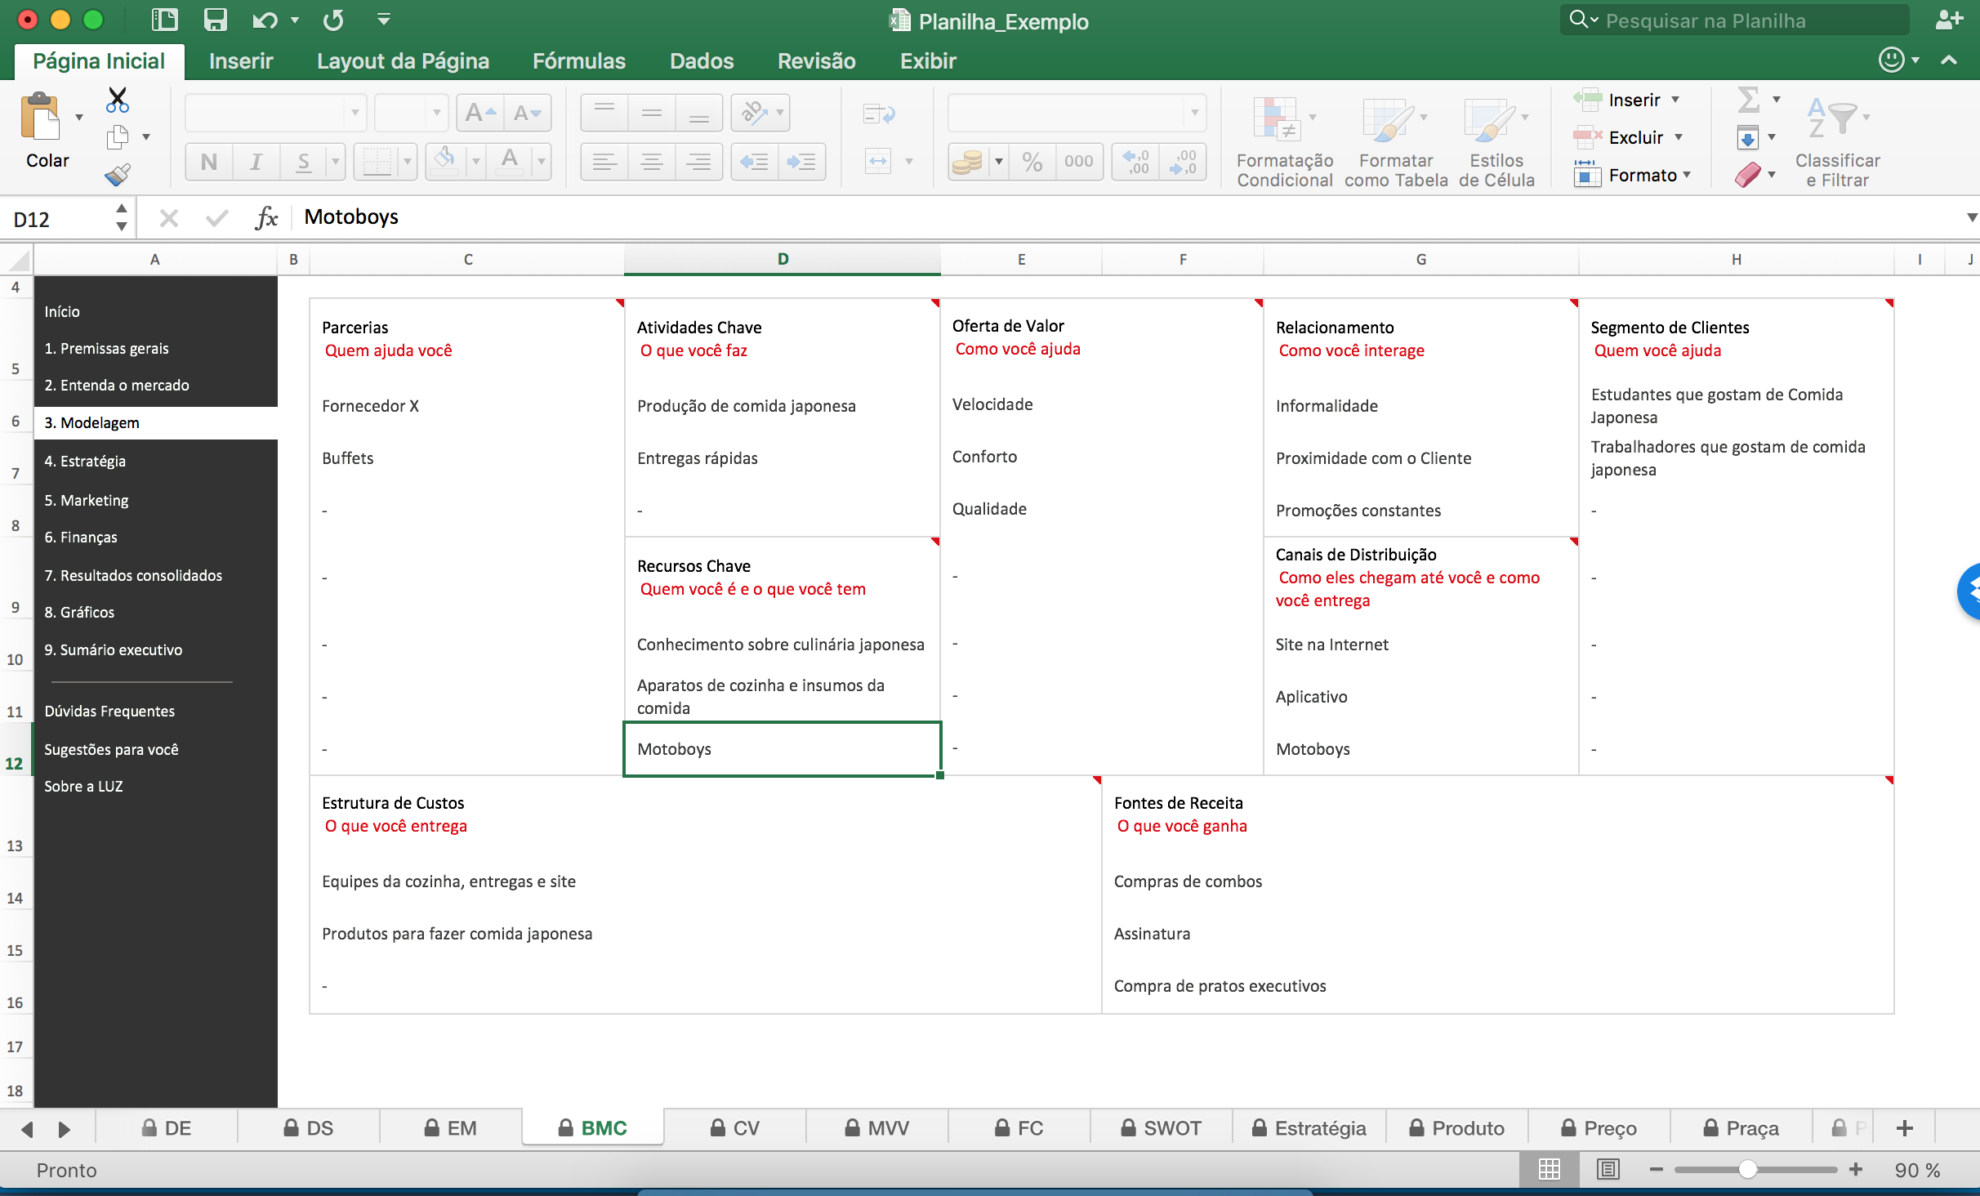Click the percent style icon
The height and width of the screenshot is (1196, 1980).
(1032, 162)
